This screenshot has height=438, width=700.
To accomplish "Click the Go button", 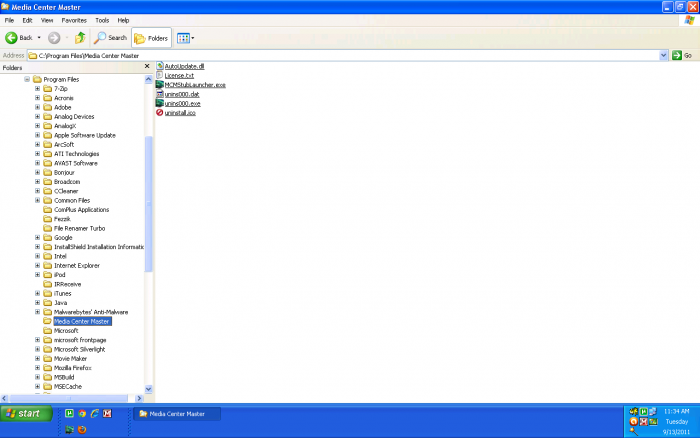I will pos(681,55).
